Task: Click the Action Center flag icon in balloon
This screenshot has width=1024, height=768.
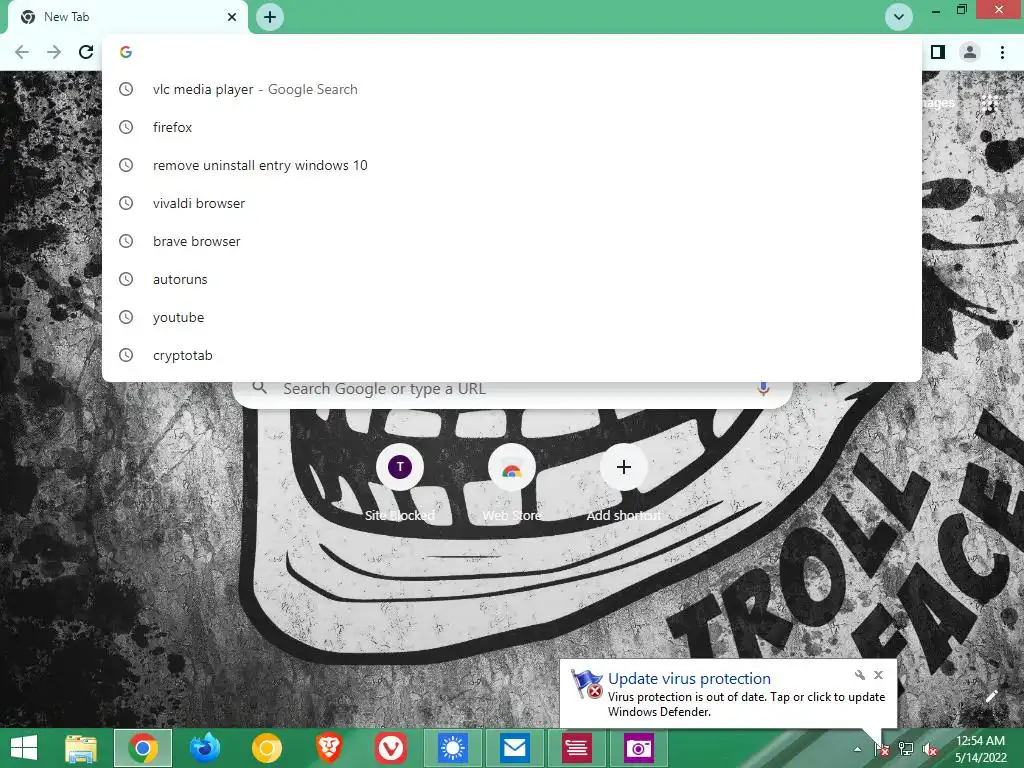Action: tap(586, 684)
